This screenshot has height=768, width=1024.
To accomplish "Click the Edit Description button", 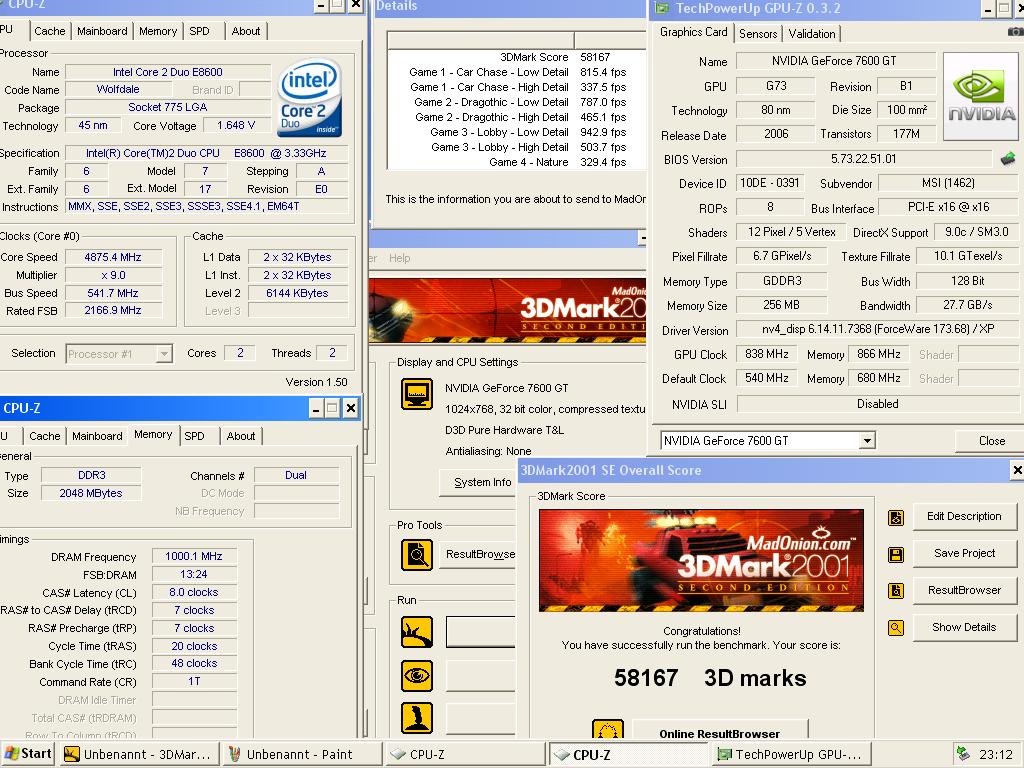I will (964, 517).
